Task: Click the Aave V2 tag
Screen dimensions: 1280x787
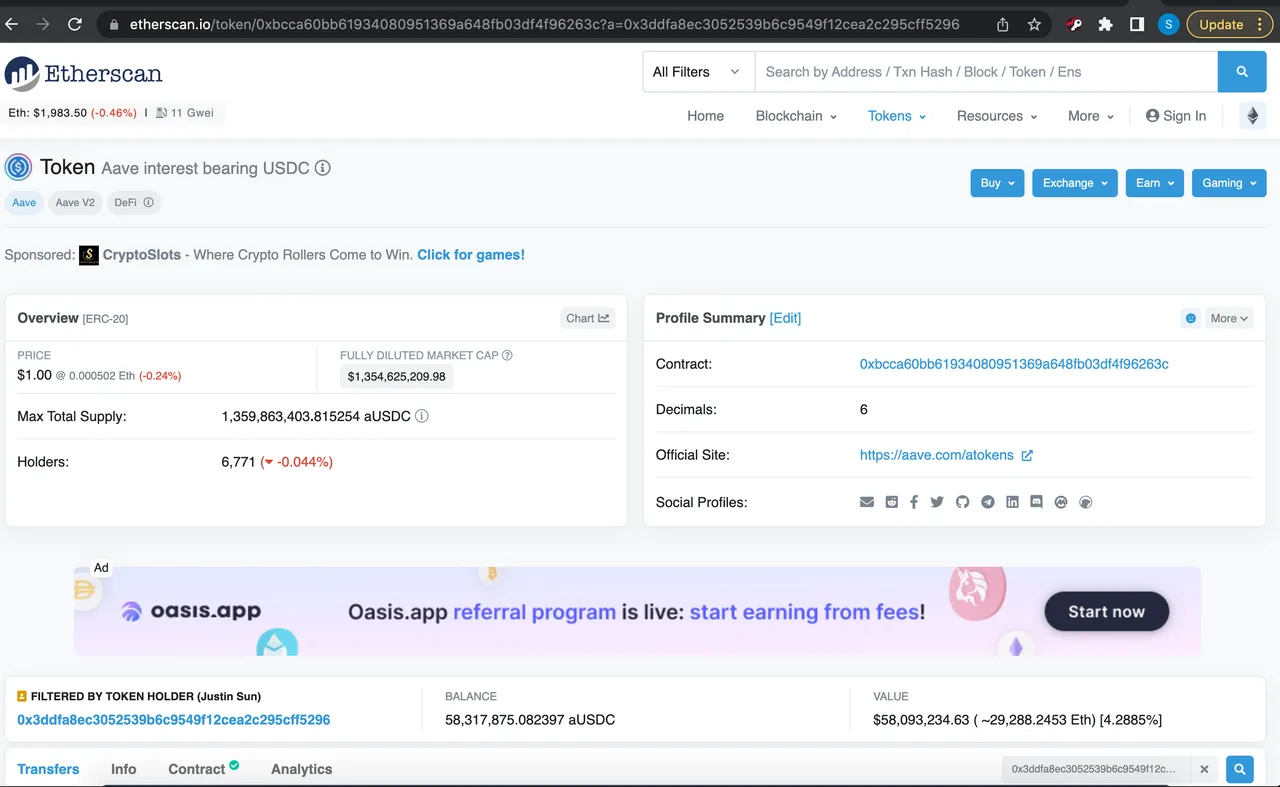Action: [75, 203]
